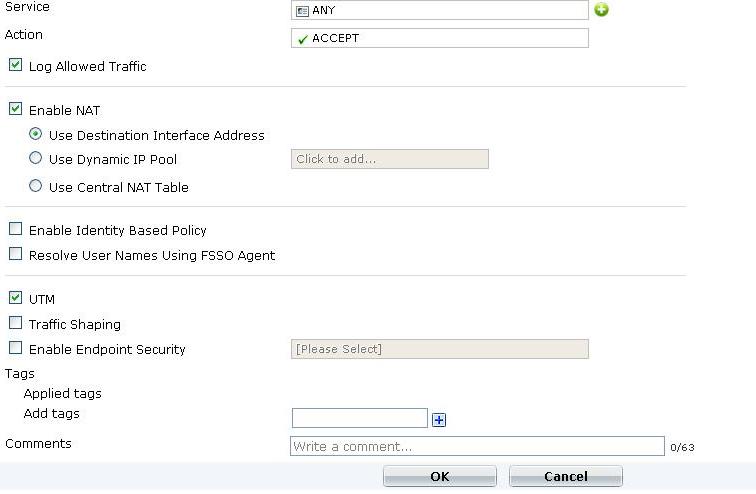Open the Service ANY selection field
Screen dimensions: 756x494
tap(440, 11)
